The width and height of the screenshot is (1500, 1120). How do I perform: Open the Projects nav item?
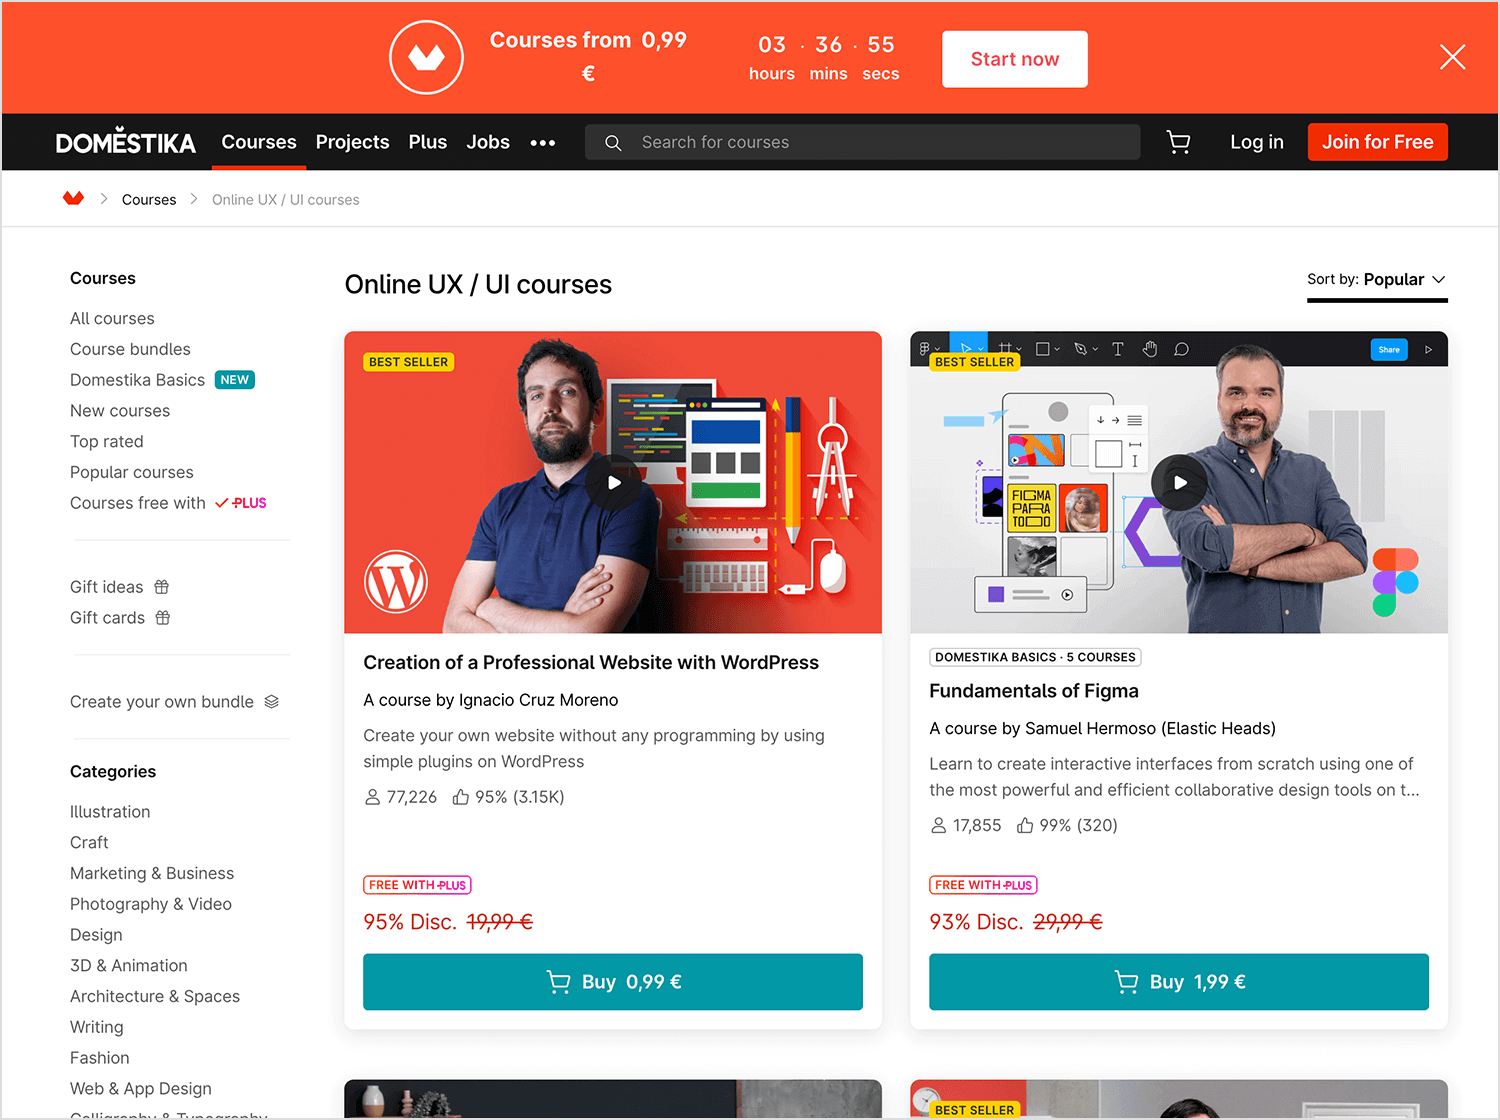[352, 142]
